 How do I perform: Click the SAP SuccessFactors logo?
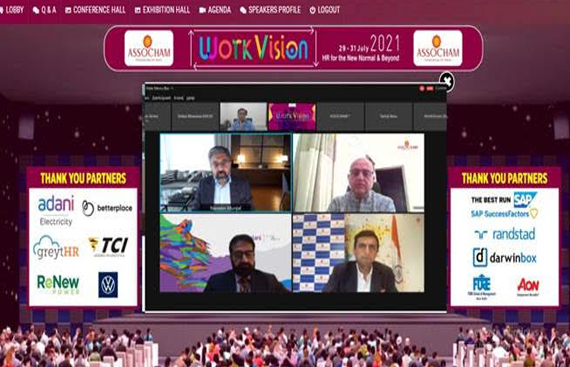pyautogui.click(x=504, y=214)
